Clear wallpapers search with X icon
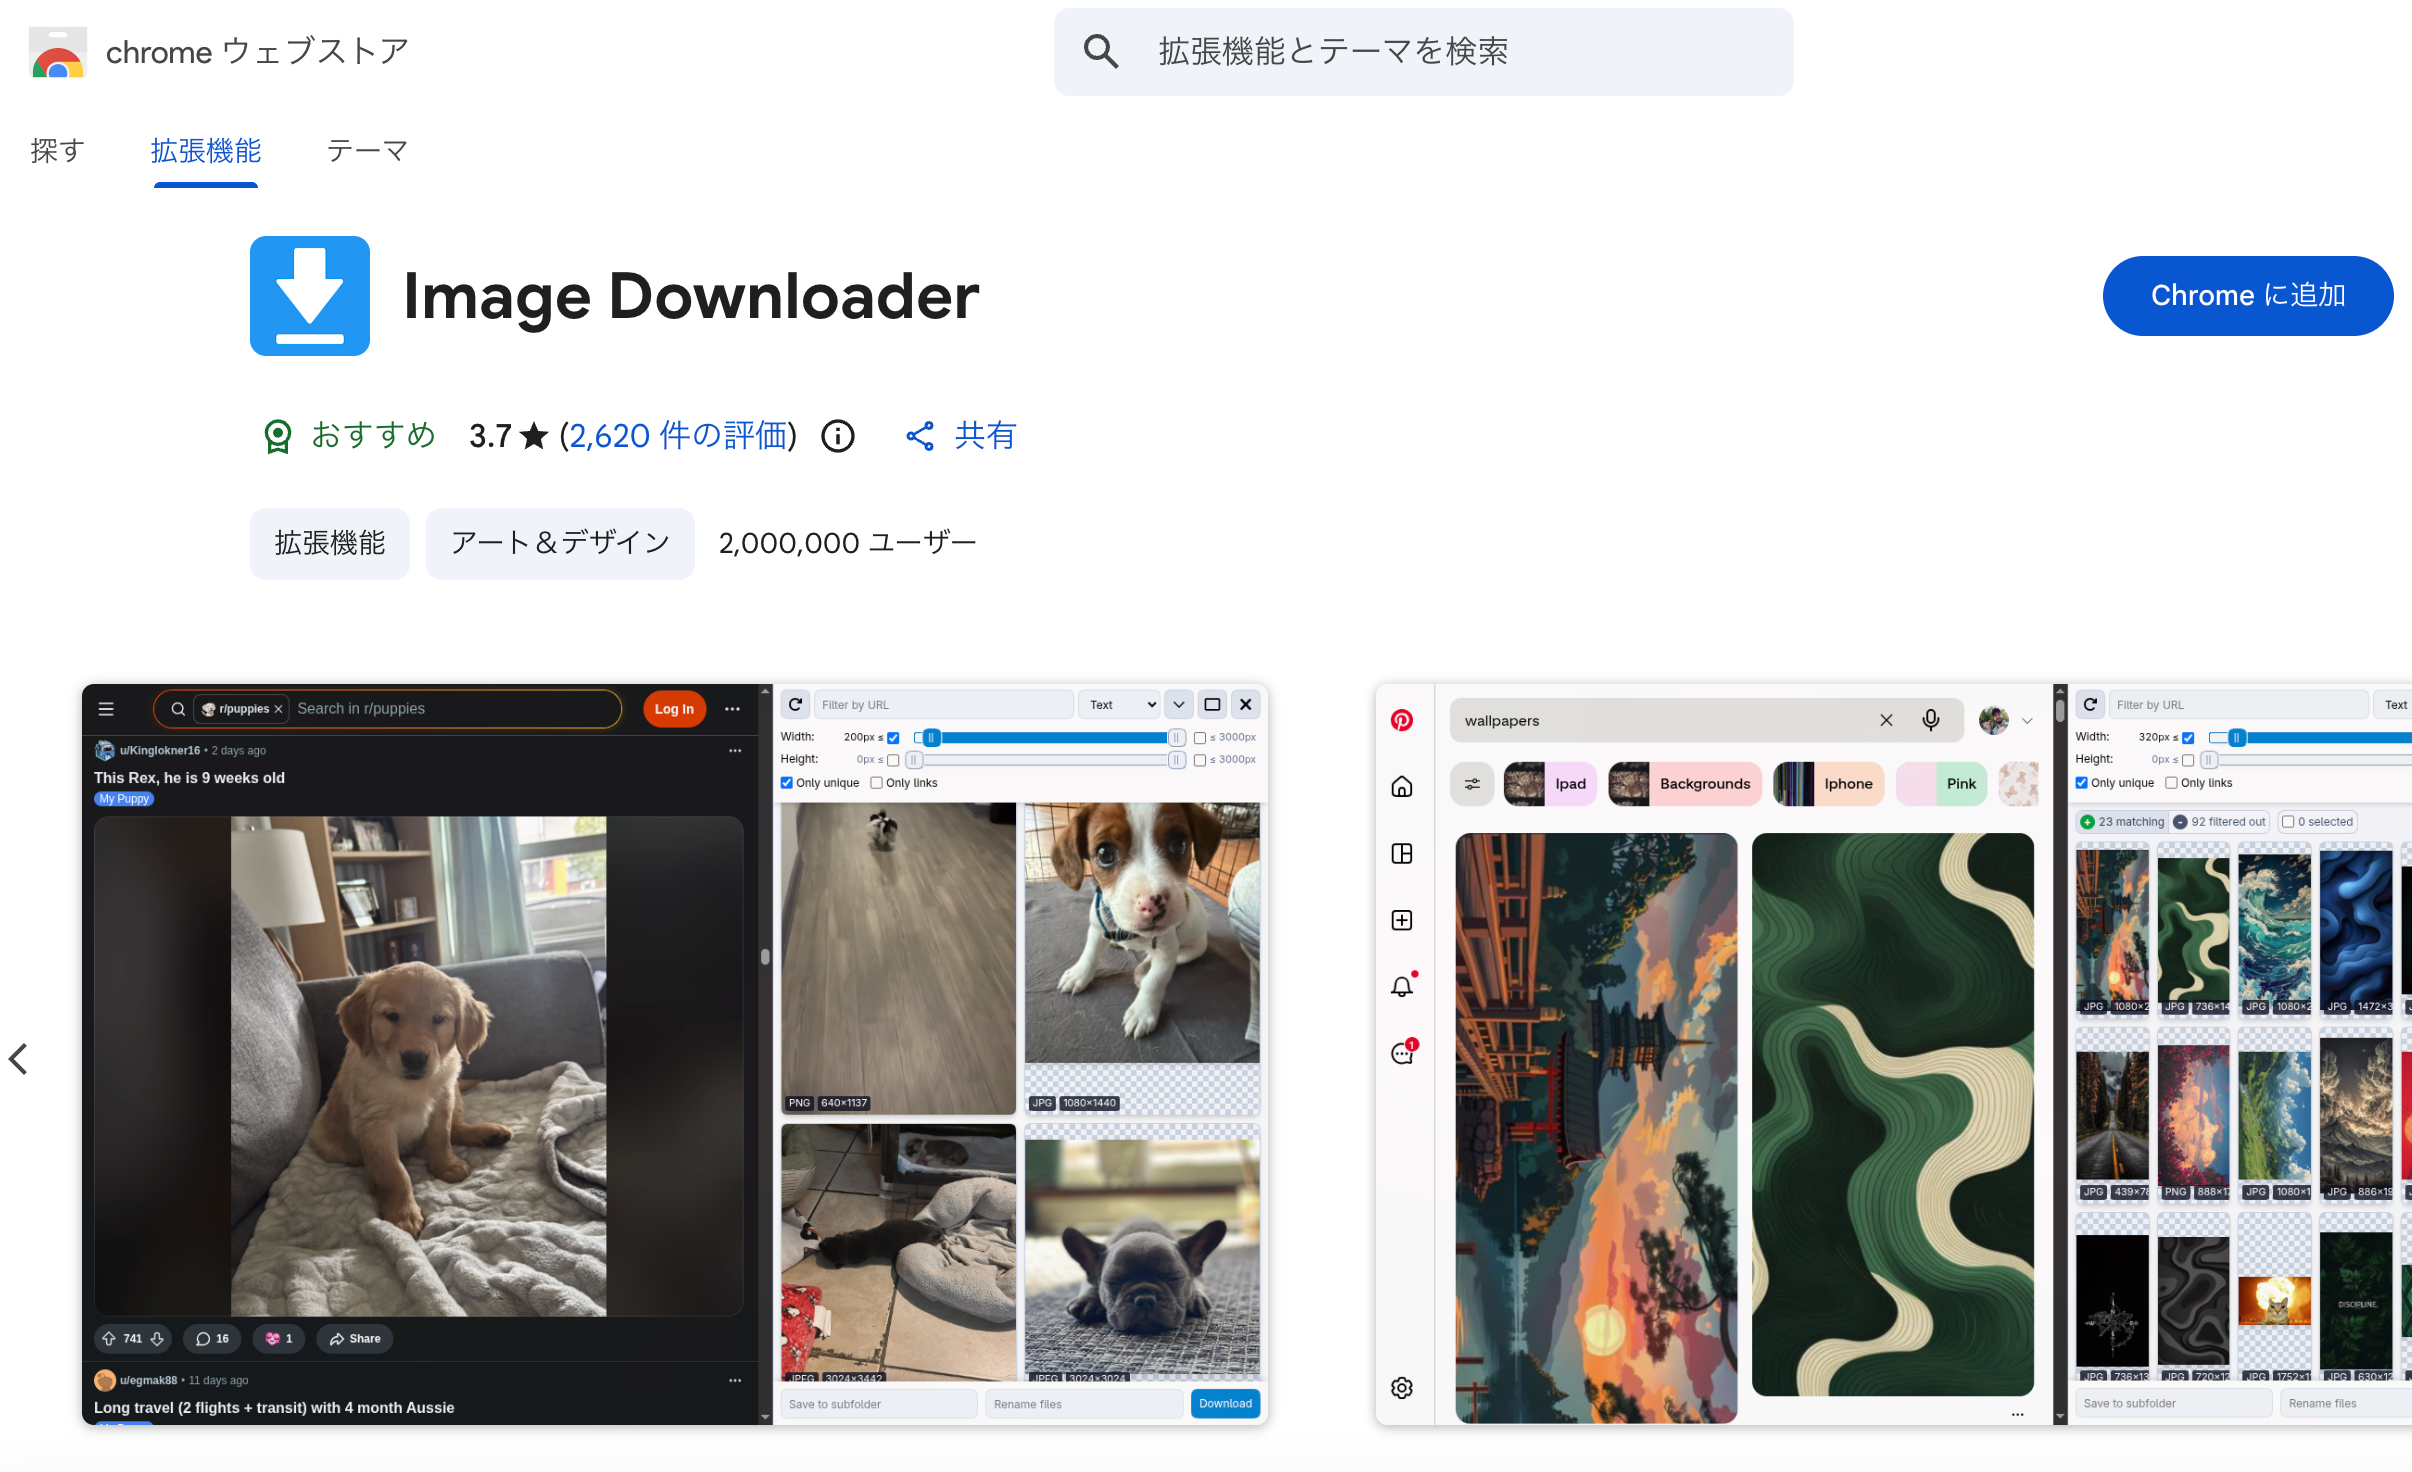 [1886, 720]
